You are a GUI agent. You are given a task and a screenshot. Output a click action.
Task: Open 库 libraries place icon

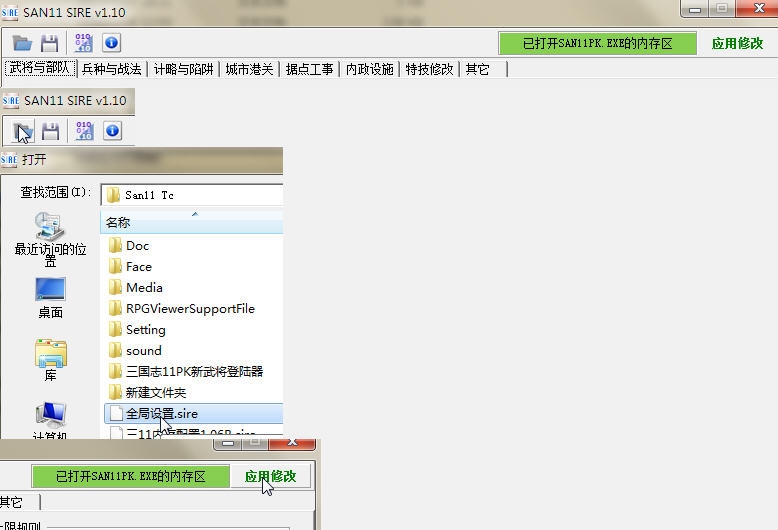coord(51,360)
